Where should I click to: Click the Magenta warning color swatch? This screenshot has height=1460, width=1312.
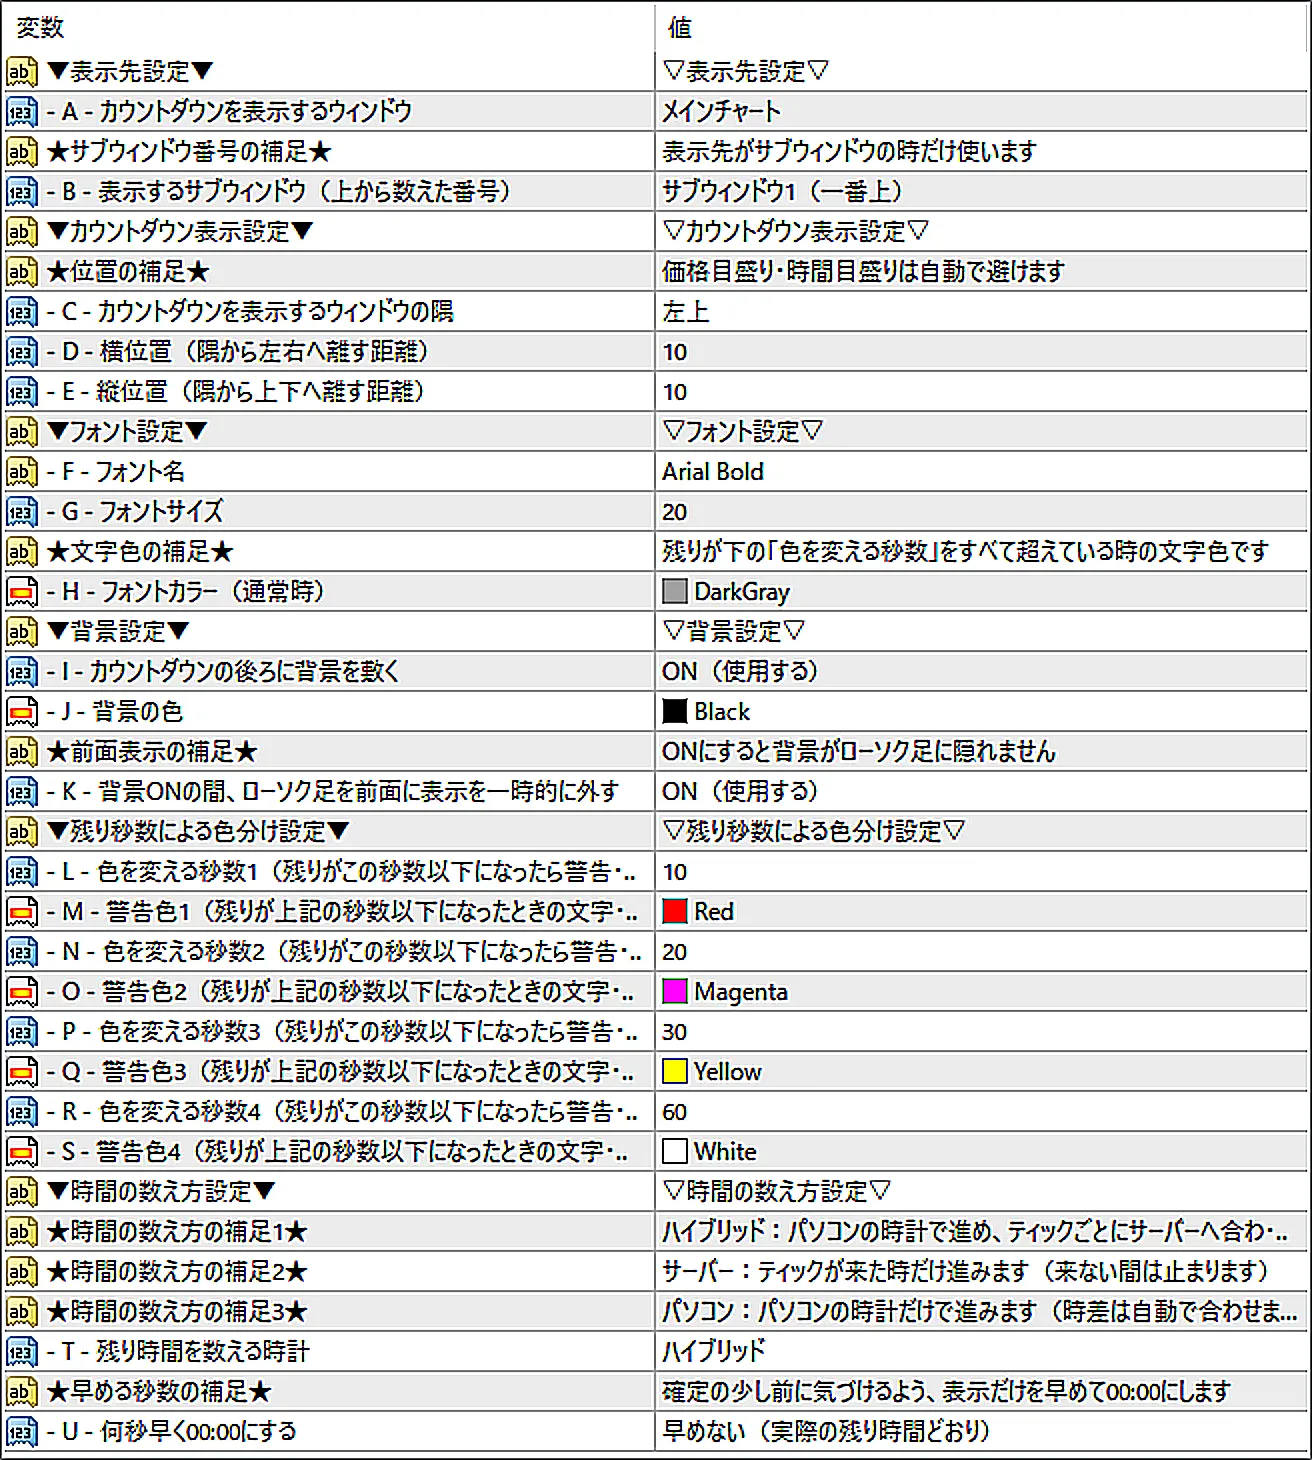[675, 992]
